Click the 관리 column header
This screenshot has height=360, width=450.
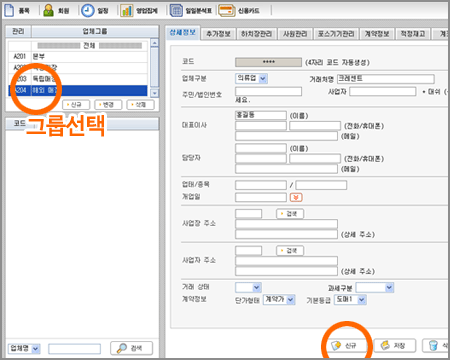pos(19,31)
